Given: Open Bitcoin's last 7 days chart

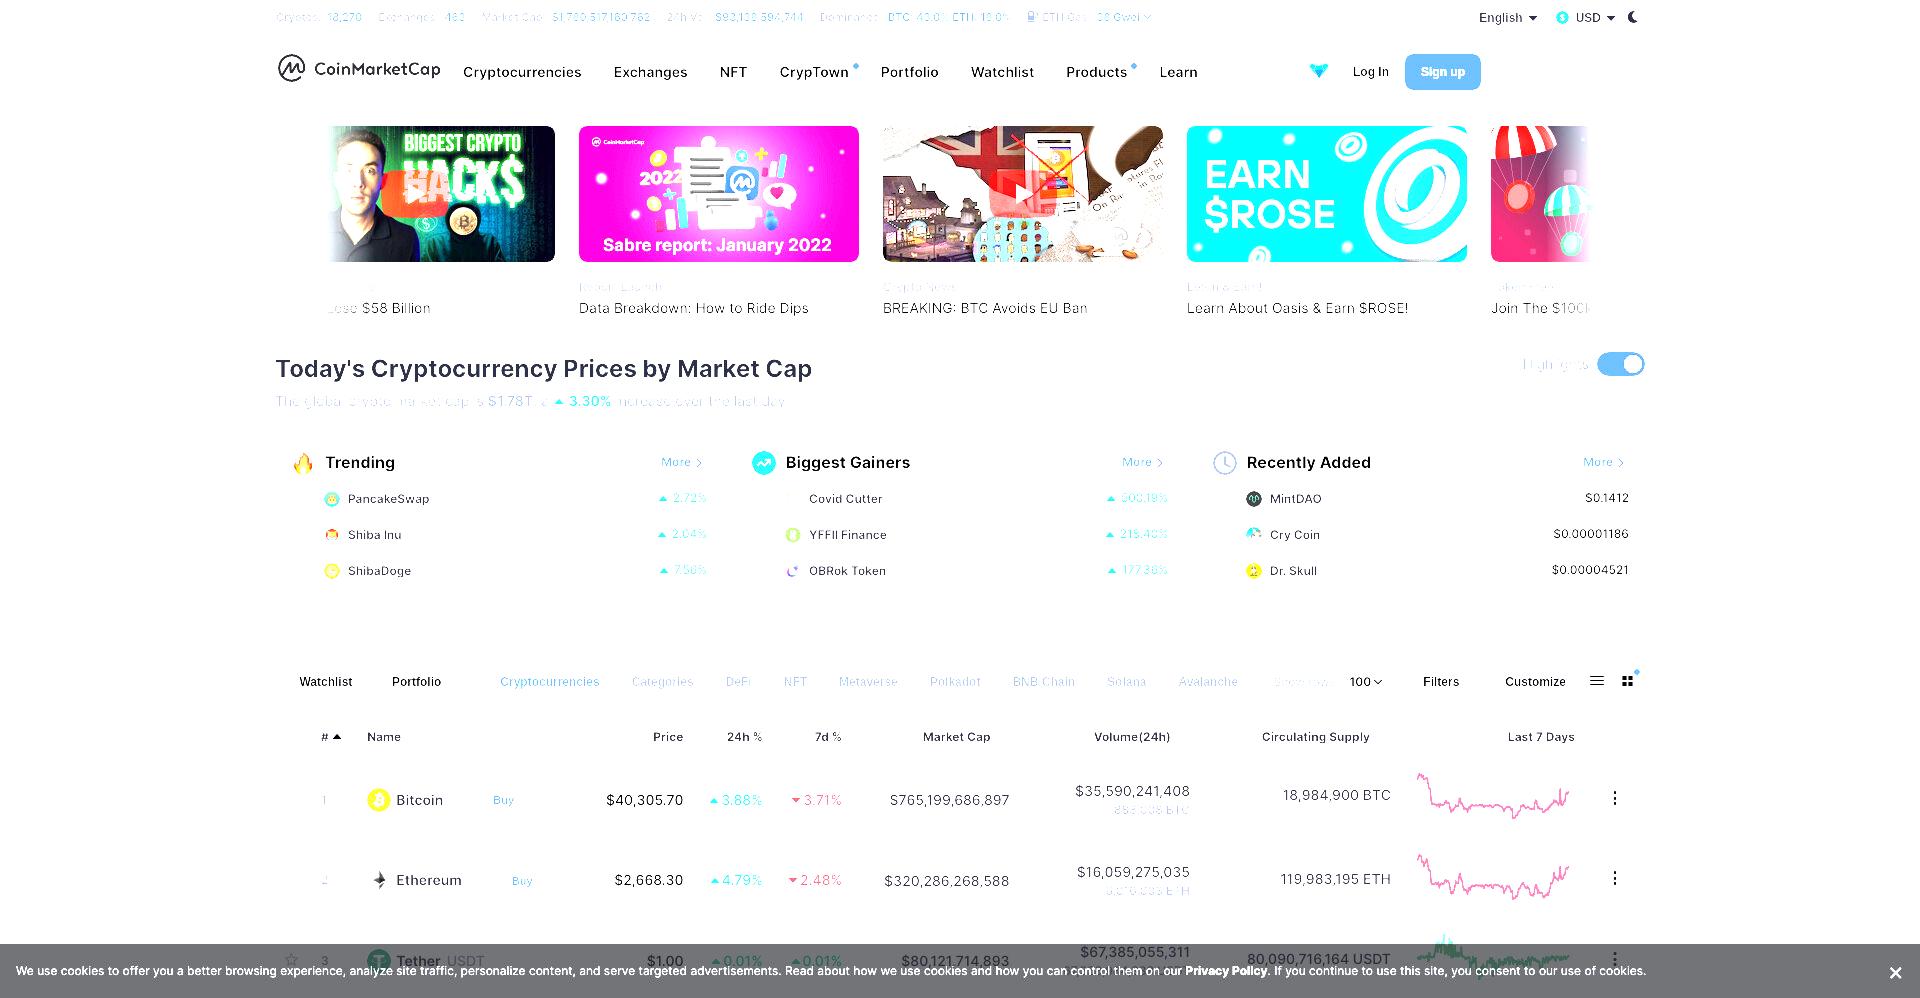Looking at the screenshot, I should pos(1493,796).
